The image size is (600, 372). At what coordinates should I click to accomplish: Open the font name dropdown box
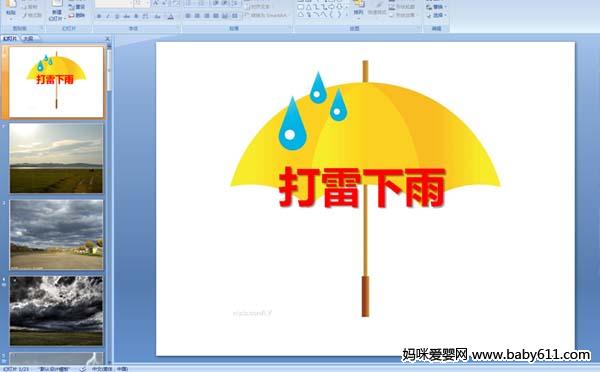[113, 4]
